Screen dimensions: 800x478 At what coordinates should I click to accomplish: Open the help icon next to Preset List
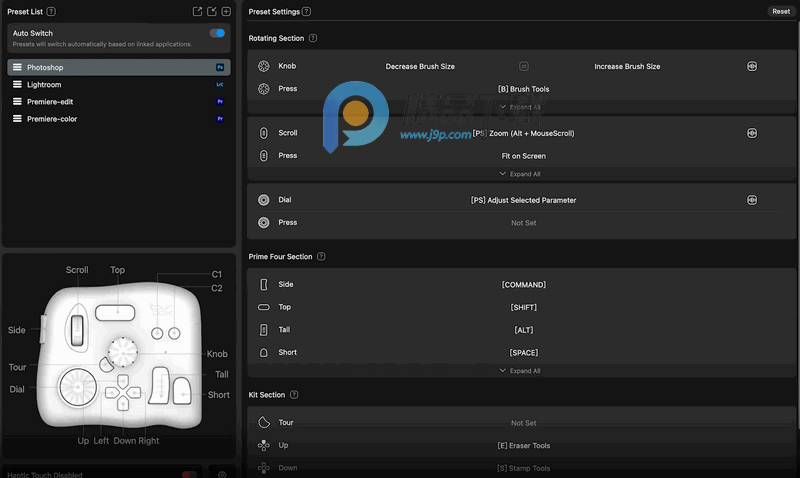coord(51,11)
